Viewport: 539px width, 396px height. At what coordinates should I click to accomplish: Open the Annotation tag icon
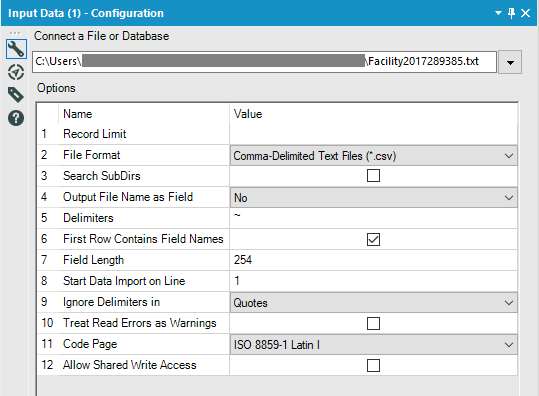(16, 95)
